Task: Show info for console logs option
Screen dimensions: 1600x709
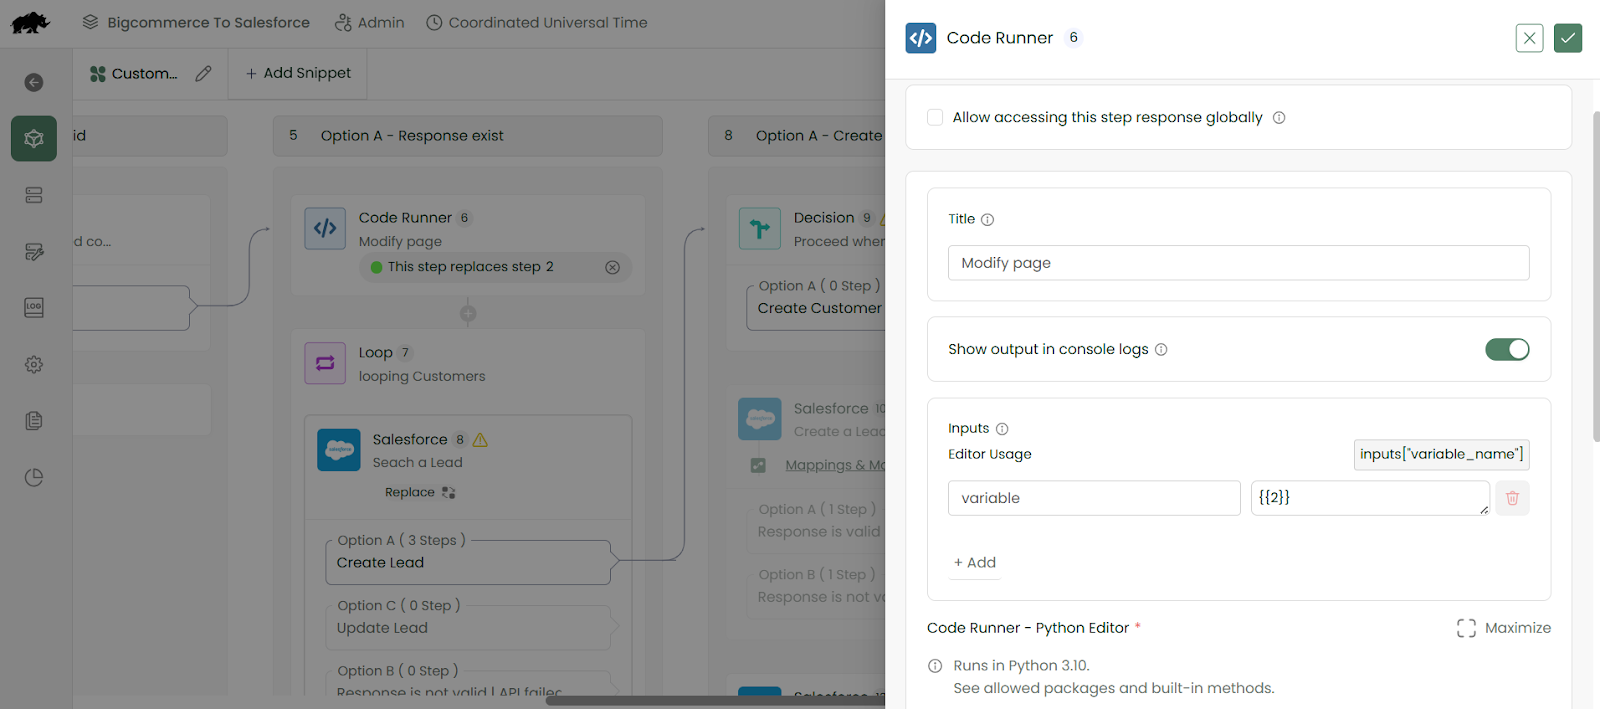Action: [1161, 350]
